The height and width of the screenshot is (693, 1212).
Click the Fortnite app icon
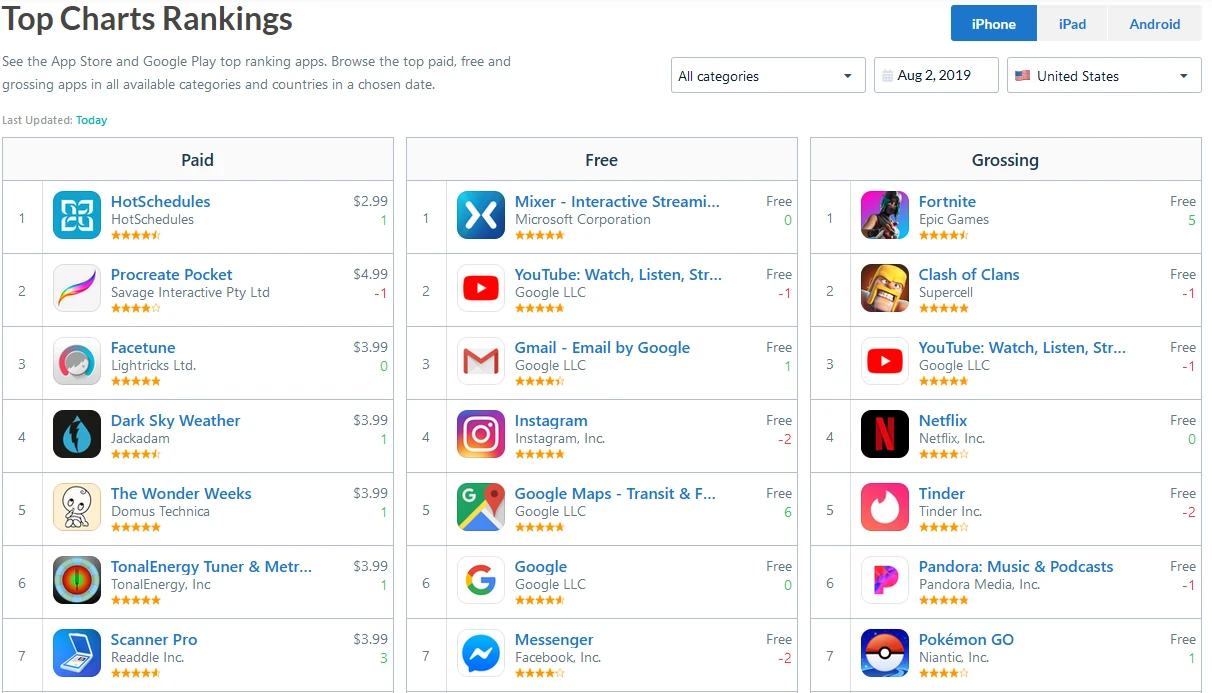tap(885, 216)
